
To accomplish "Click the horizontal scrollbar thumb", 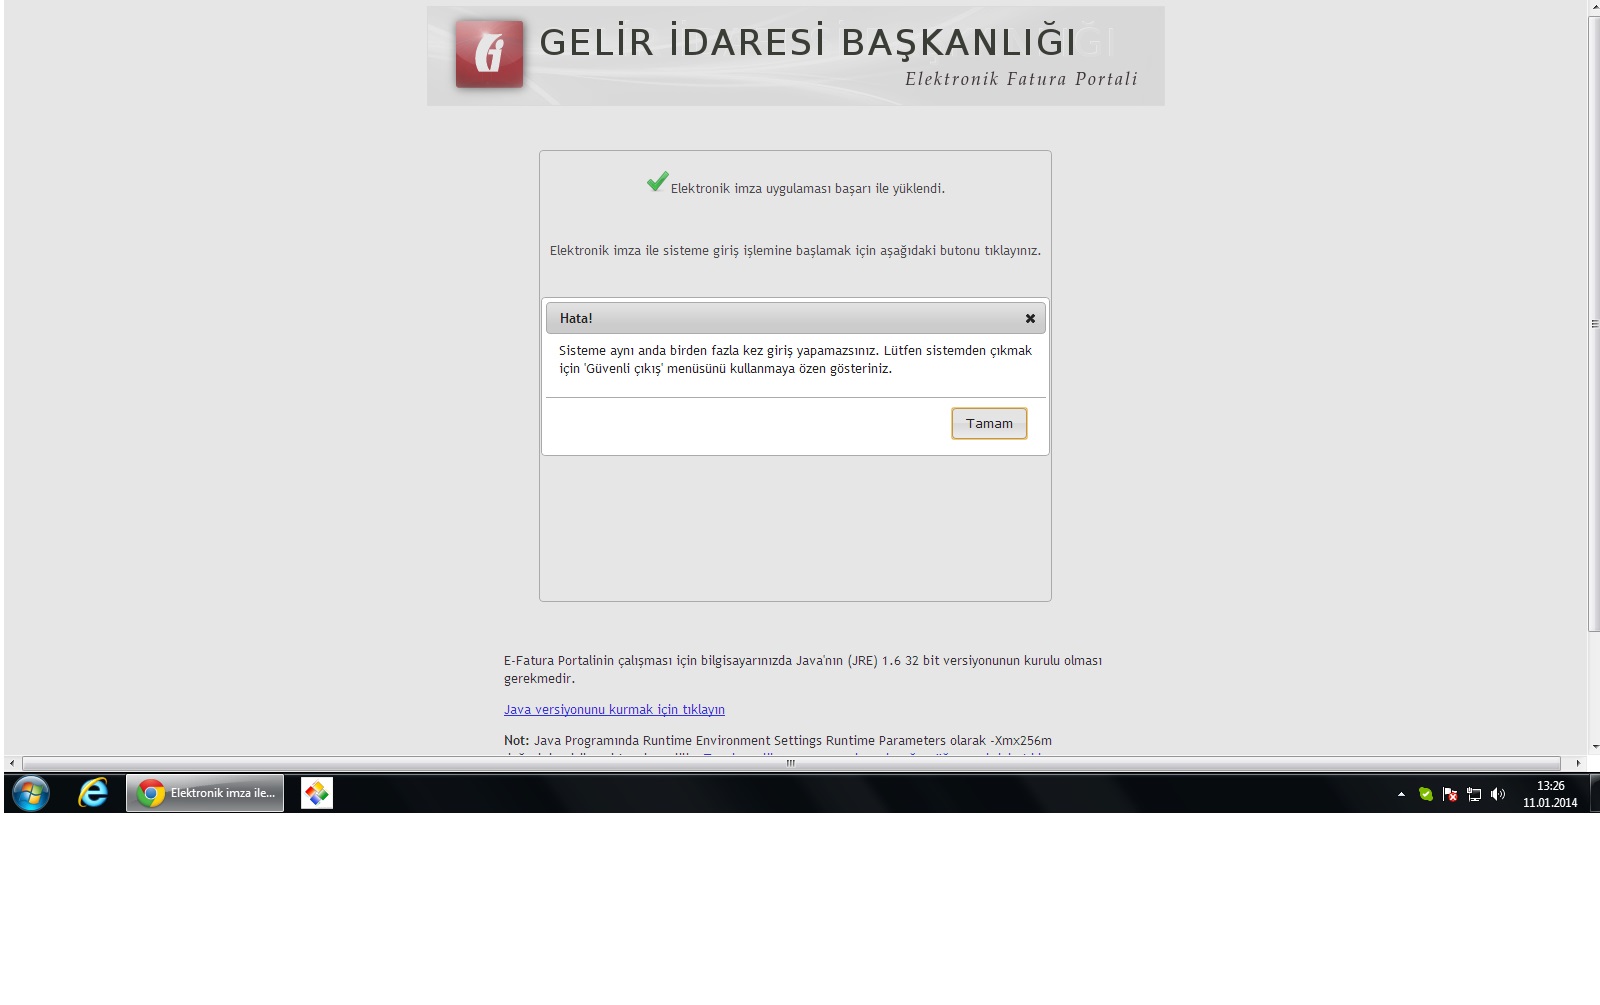I will 790,763.
